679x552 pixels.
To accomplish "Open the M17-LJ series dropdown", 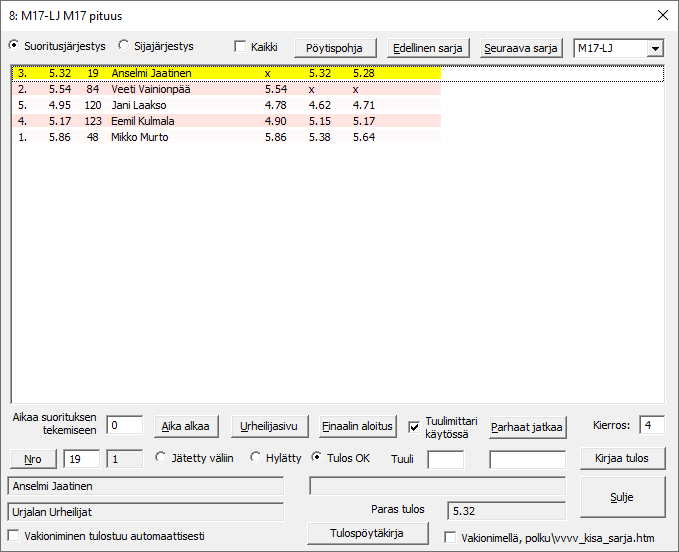I will click(x=655, y=48).
